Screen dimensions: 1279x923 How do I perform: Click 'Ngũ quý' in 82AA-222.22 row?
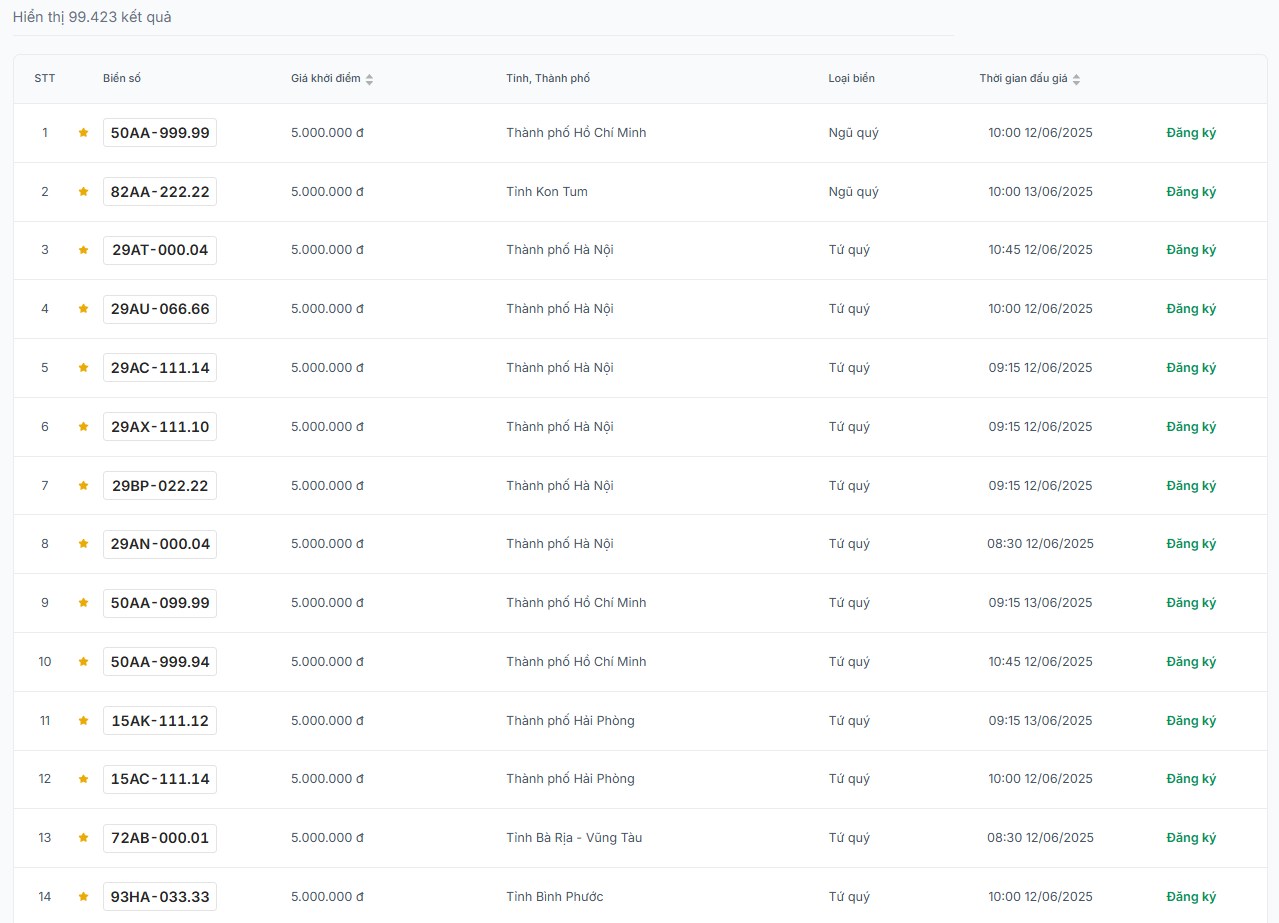(853, 191)
